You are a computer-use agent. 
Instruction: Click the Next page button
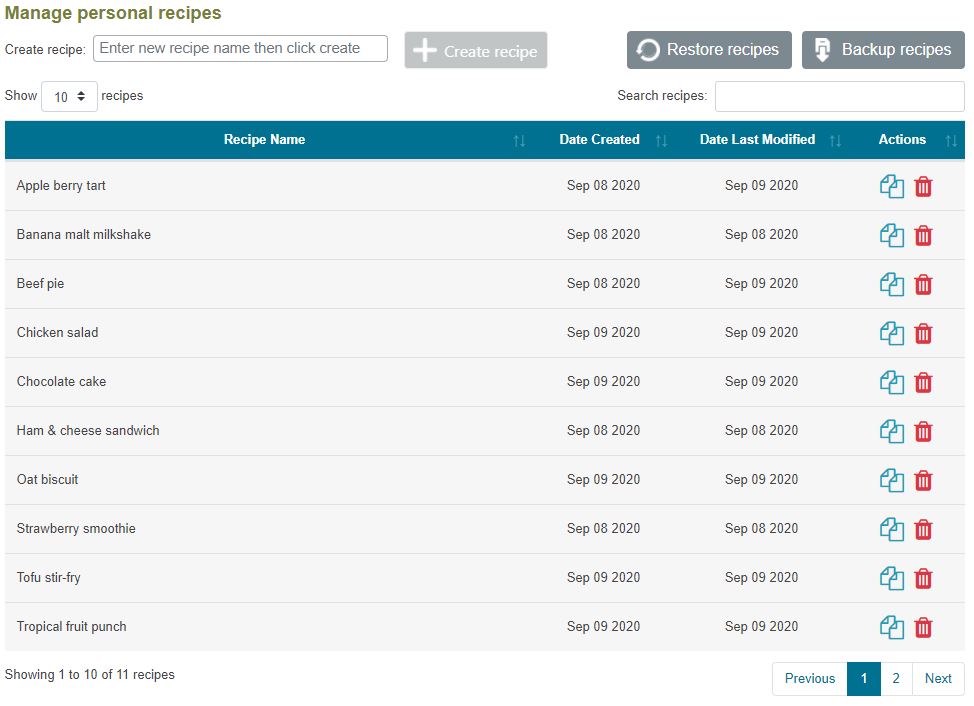938,679
